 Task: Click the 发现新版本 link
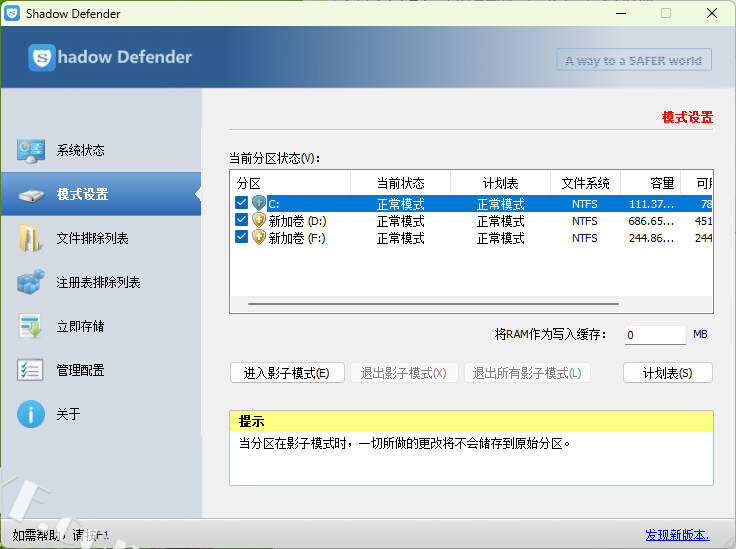[x=677, y=535]
